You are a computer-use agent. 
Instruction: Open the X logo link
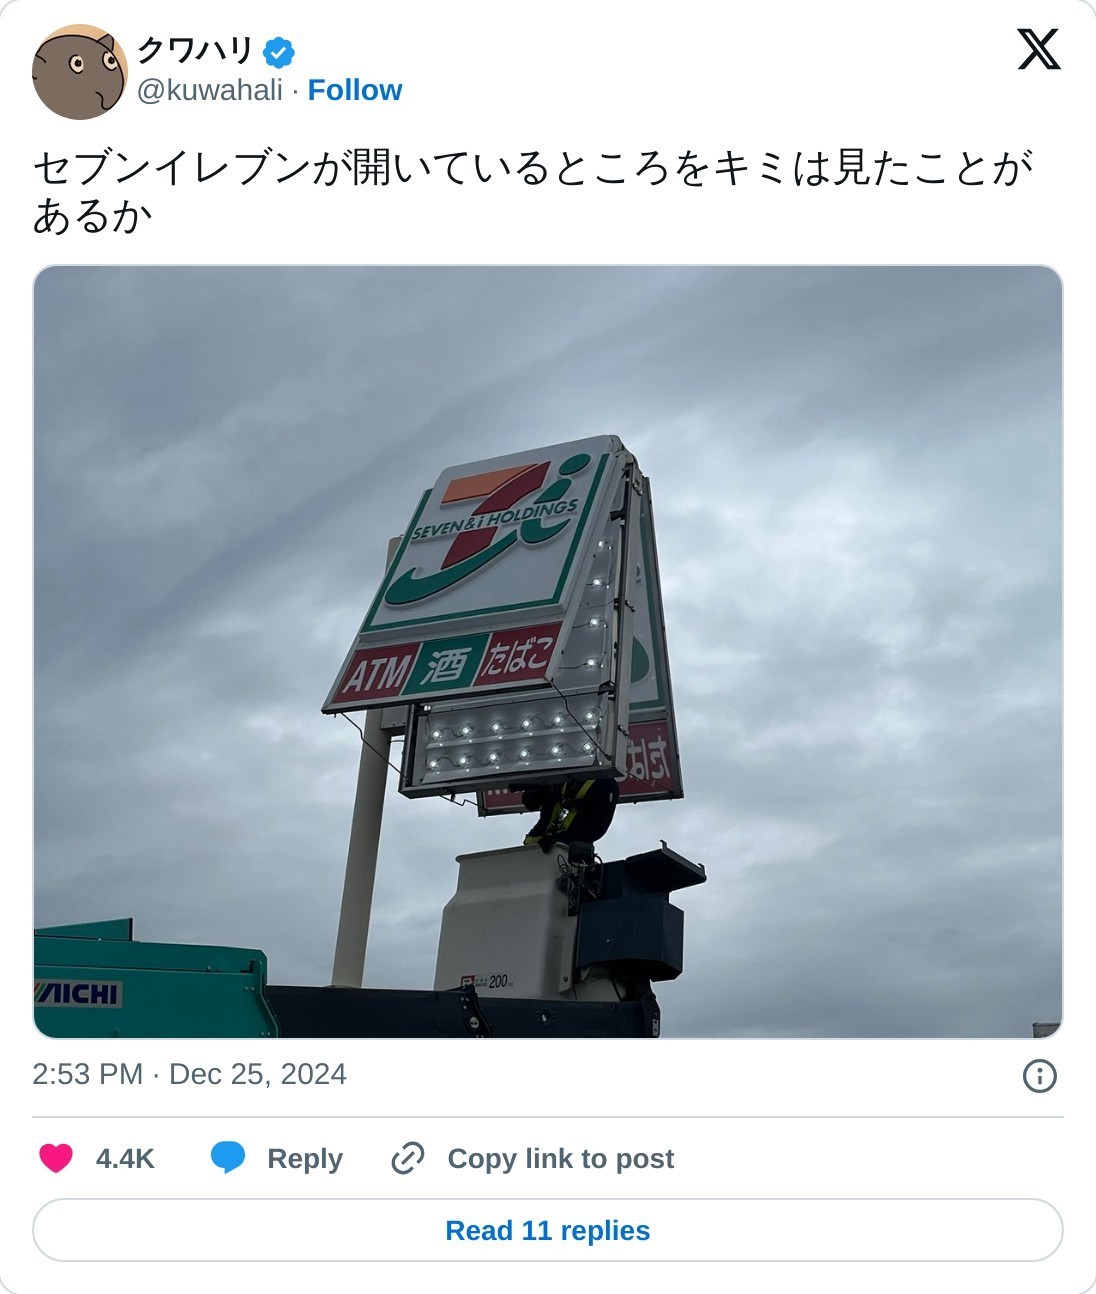tap(1039, 49)
